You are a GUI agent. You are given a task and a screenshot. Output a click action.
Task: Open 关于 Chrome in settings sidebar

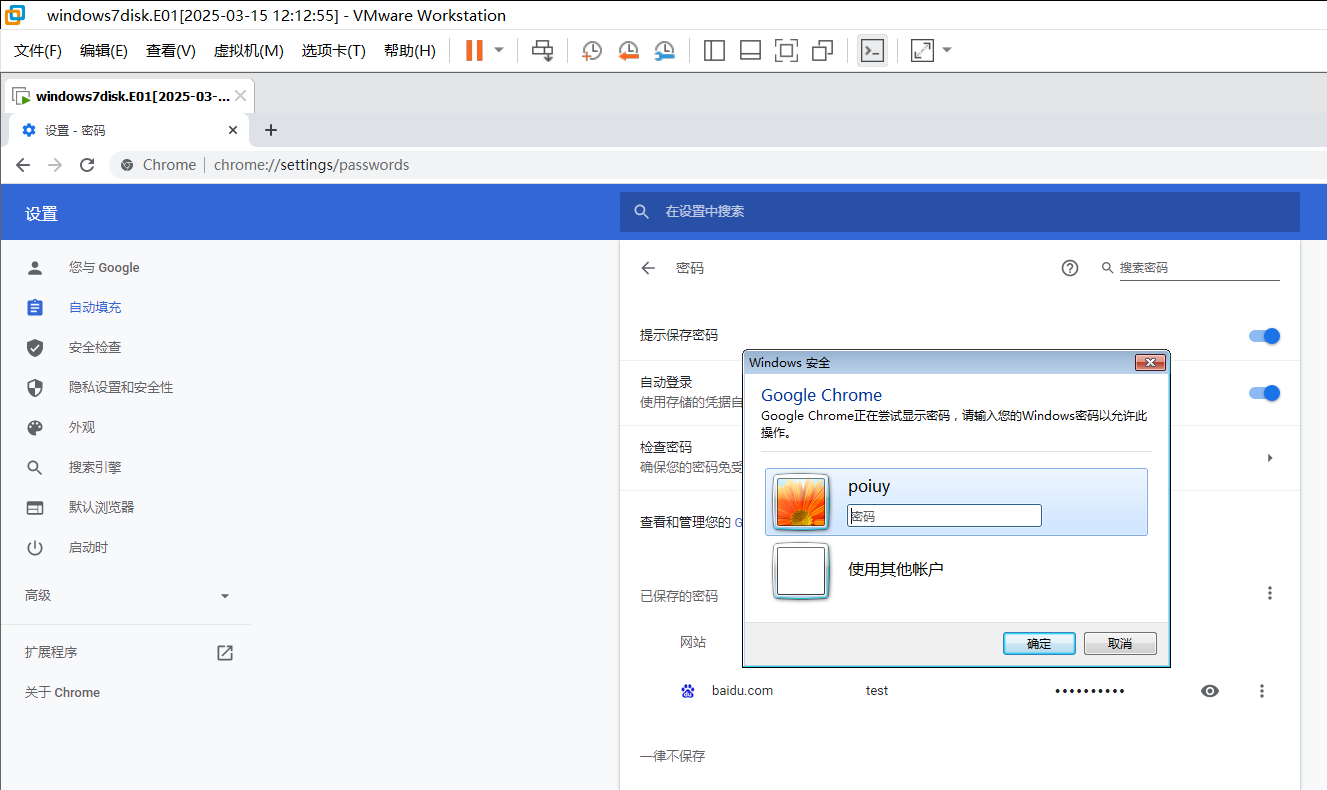(62, 693)
